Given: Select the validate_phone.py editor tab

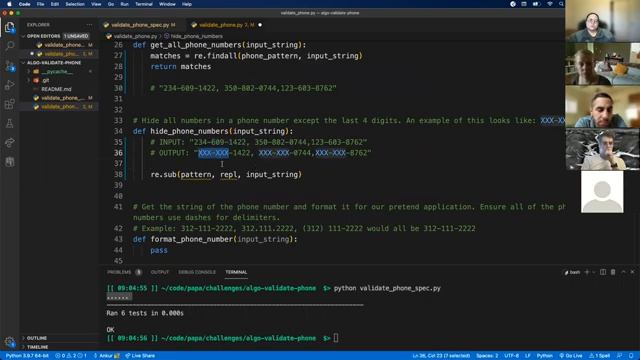Looking at the screenshot, I should coord(222,25).
